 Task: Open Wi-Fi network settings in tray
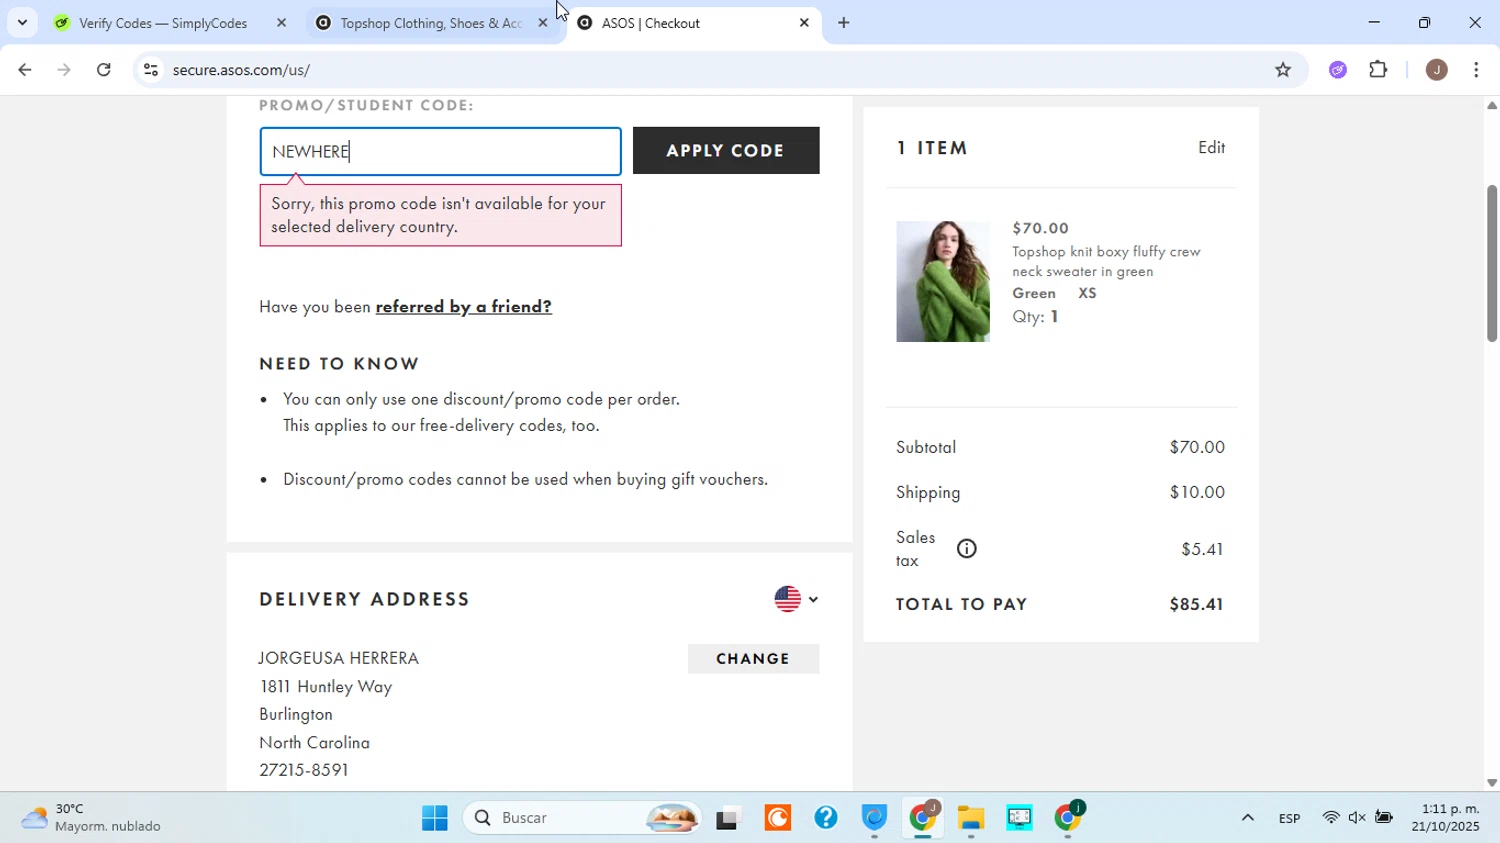tap(1330, 818)
